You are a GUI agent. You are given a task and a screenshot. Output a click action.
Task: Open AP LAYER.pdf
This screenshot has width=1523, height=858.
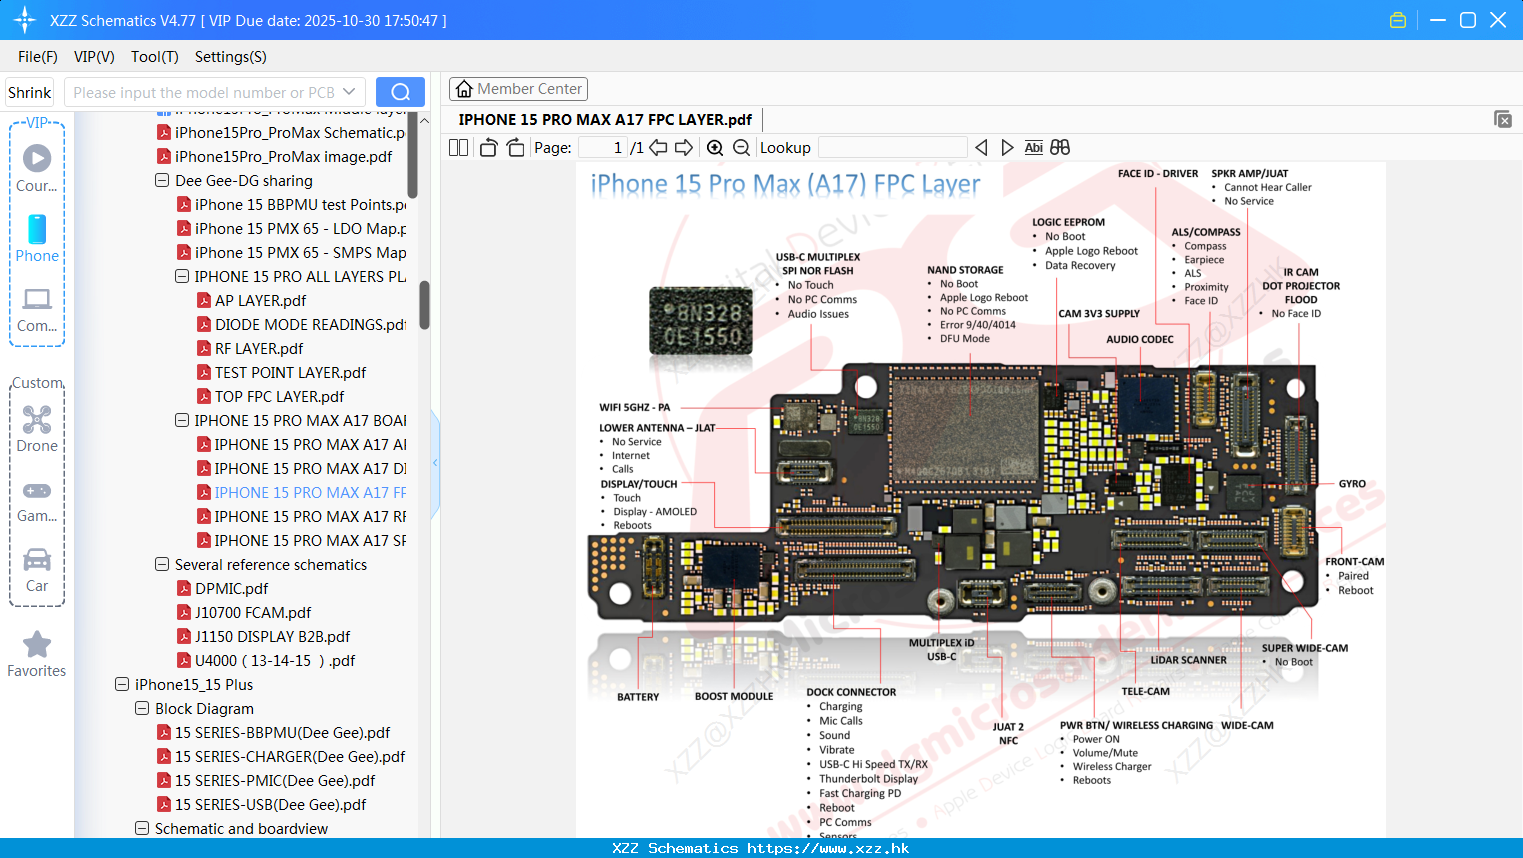click(260, 301)
